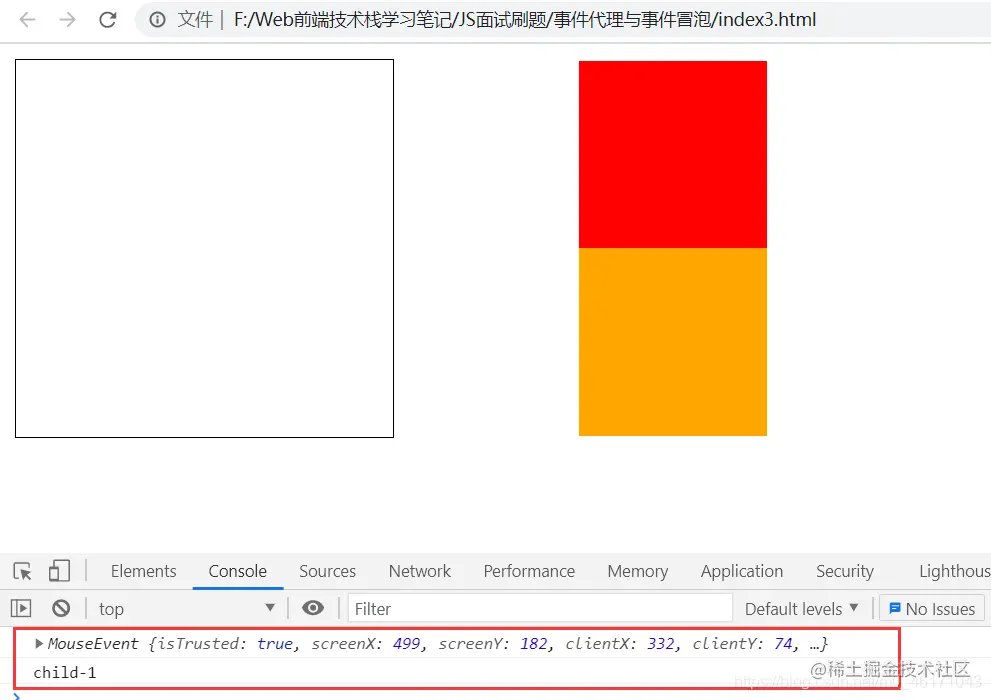Open the Lighthouse tab
The height and width of the screenshot is (700, 991).
[x=954, y=571]
